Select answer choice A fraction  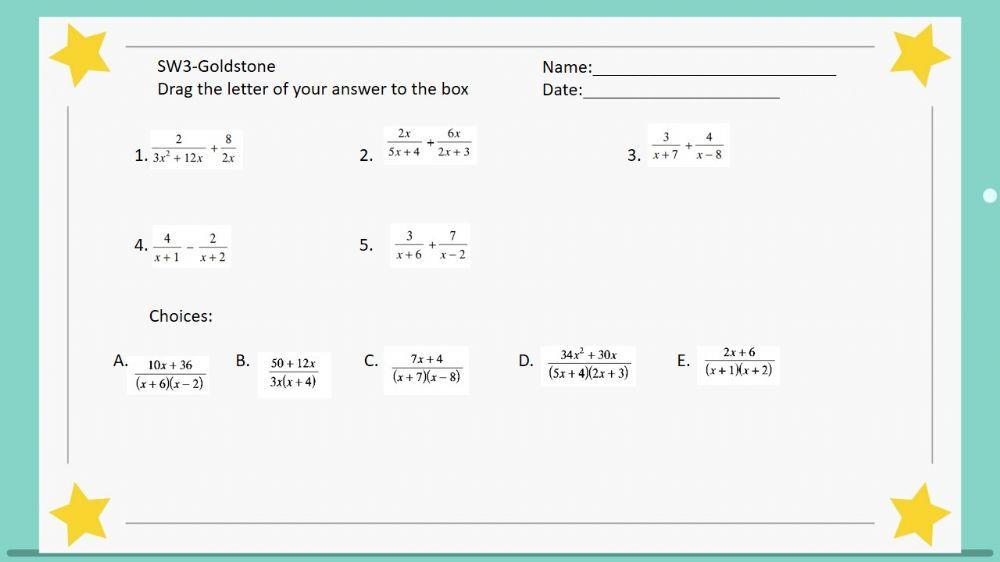[170, 374]
